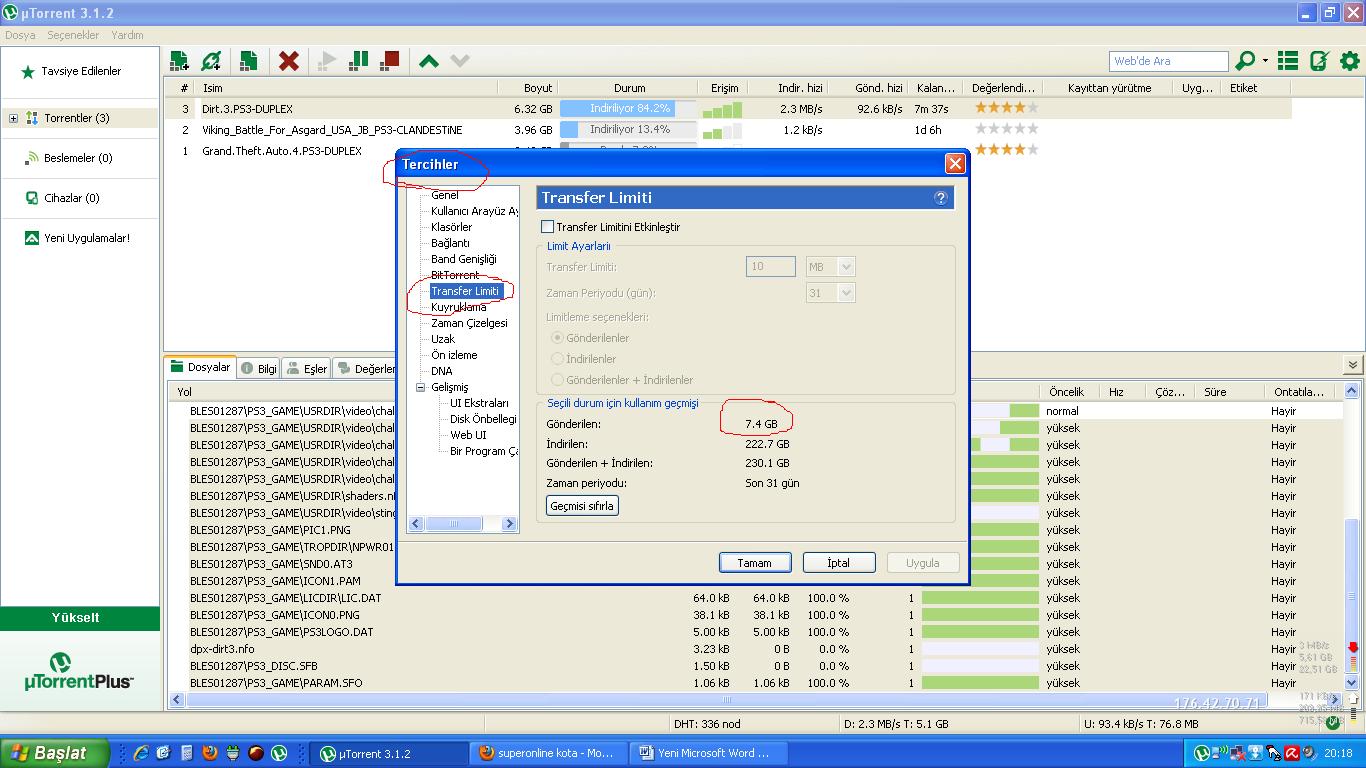This screenshot has height=768, width=1366.
Task: Click the Yükselt upgrade button
Action: pyautogui.click(x=80, y=618)
